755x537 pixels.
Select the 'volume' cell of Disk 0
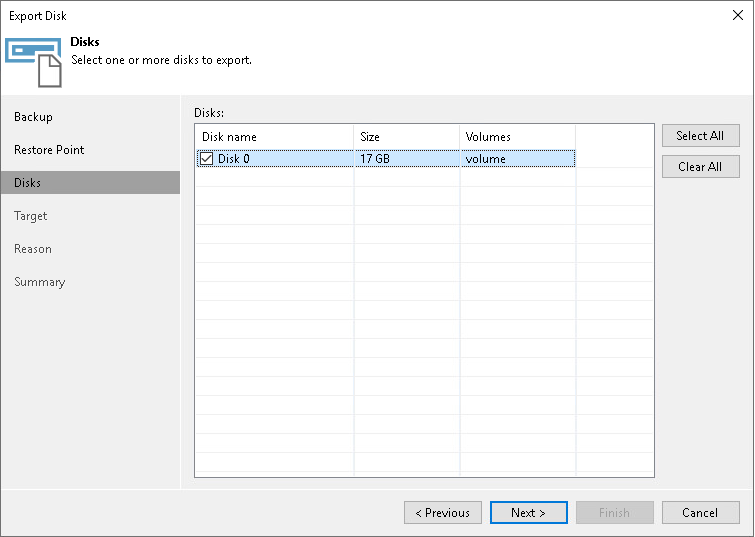(x=518, y=158)
